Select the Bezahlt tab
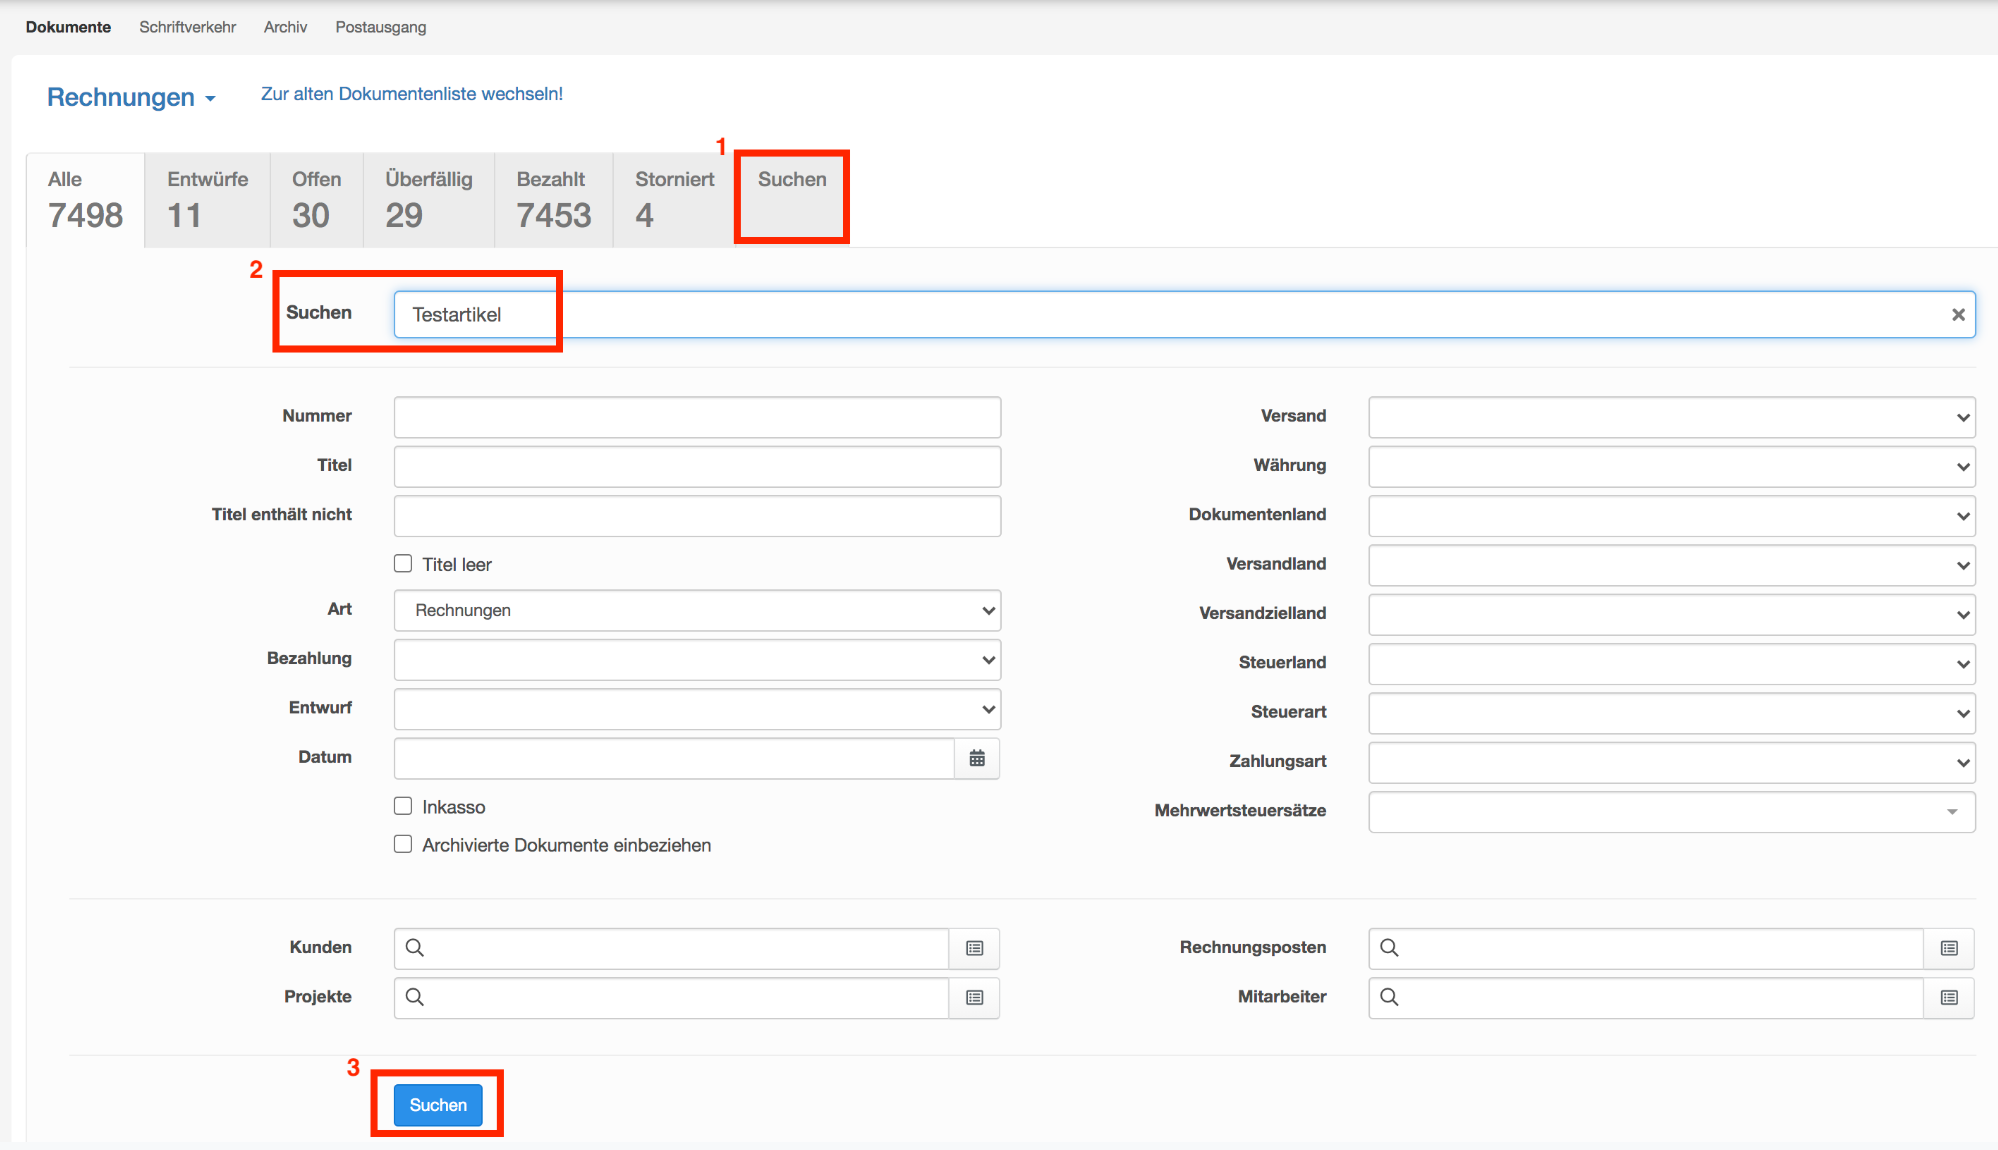This screenshot has width=1998, height=1150. tap(554, 200)
